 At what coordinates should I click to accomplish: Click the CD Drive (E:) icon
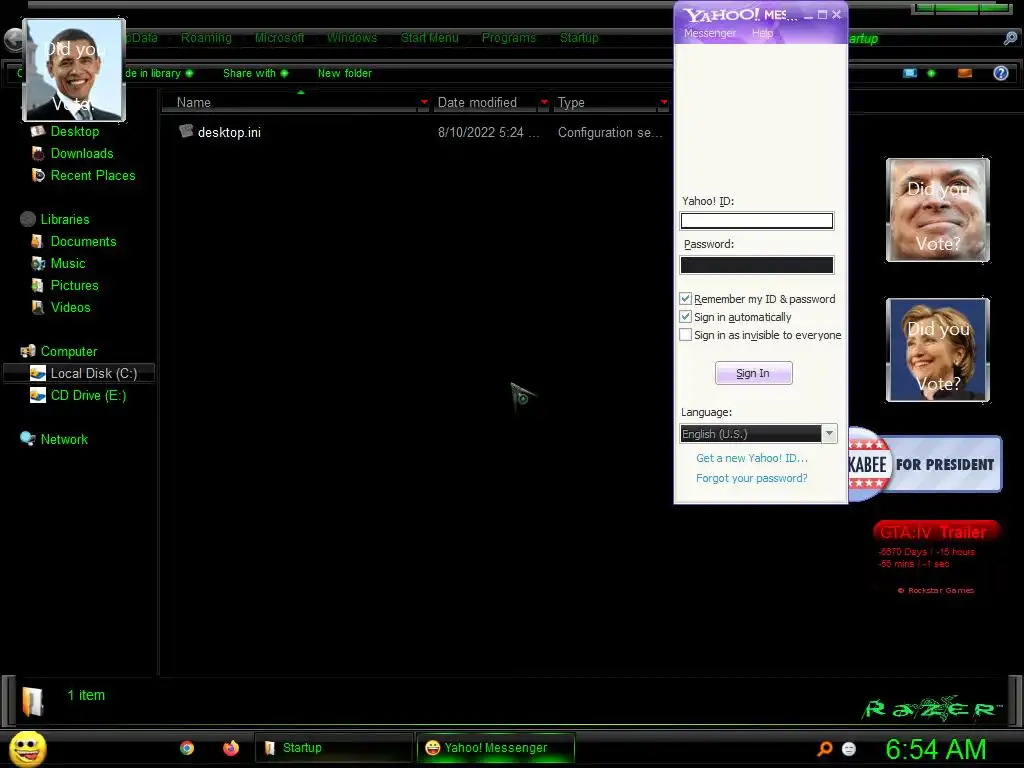[38, 395]
